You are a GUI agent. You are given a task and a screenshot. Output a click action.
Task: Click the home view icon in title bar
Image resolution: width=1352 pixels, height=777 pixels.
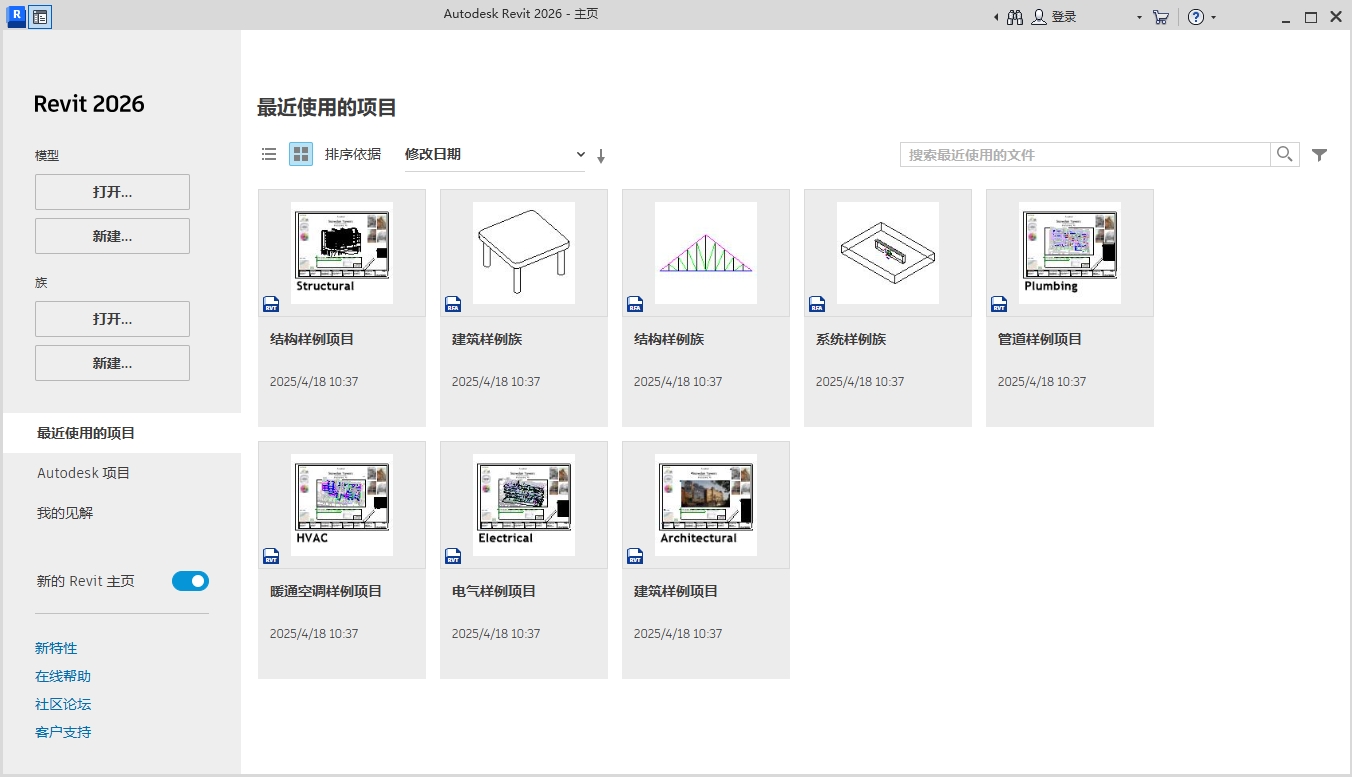tap(40, 16)
